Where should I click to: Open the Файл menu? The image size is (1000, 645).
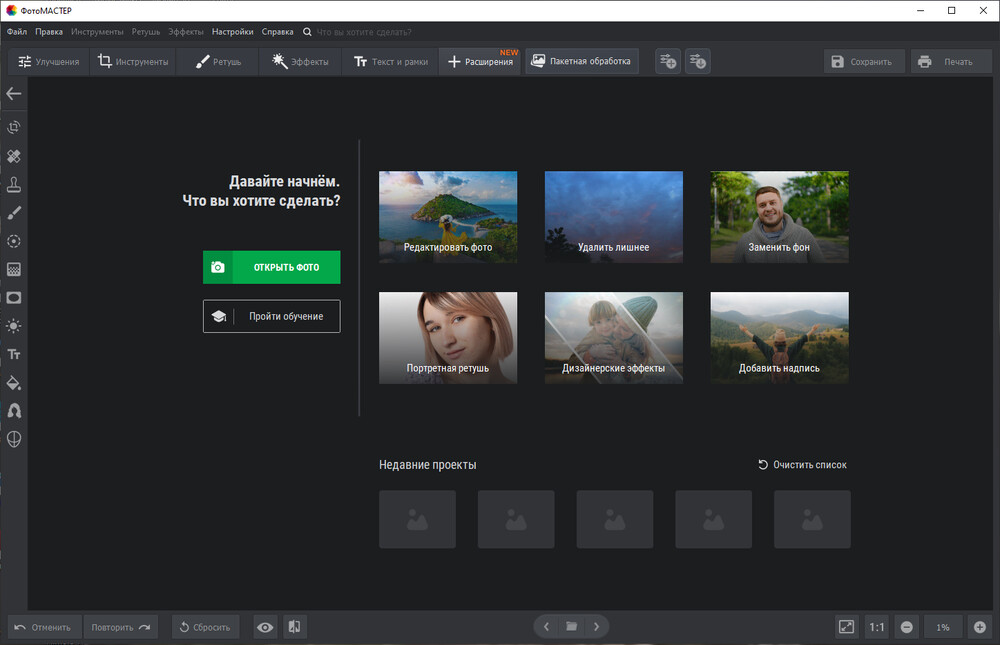(16, 32)
